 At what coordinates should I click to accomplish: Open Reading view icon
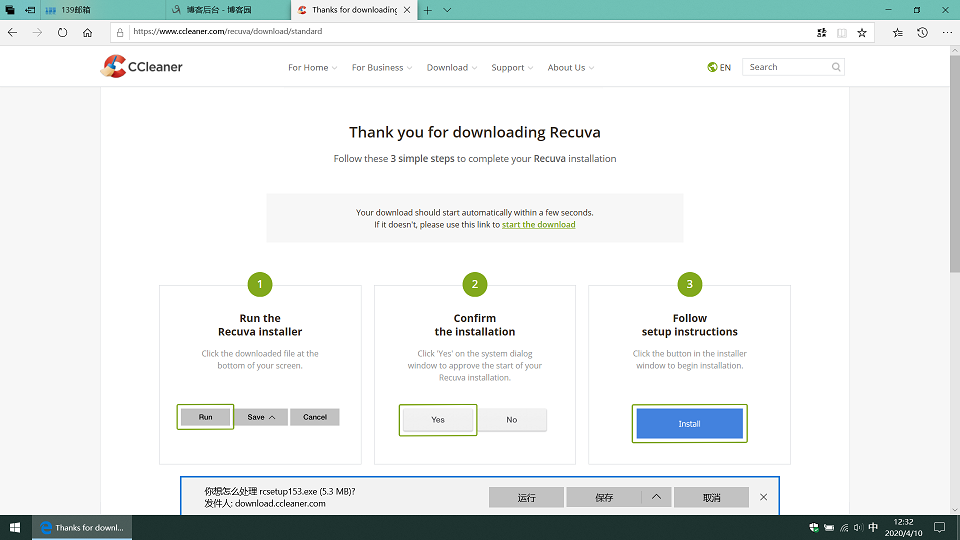842,33
